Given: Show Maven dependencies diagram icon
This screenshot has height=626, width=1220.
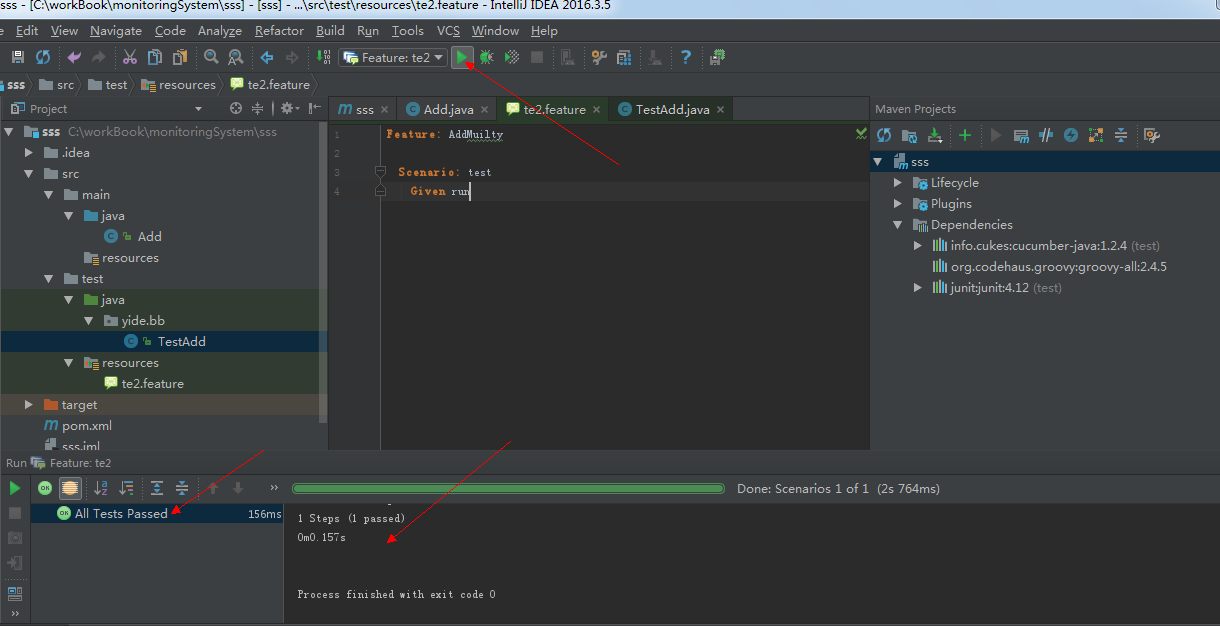Looking at the screenshot, I should coord(1096,135).
